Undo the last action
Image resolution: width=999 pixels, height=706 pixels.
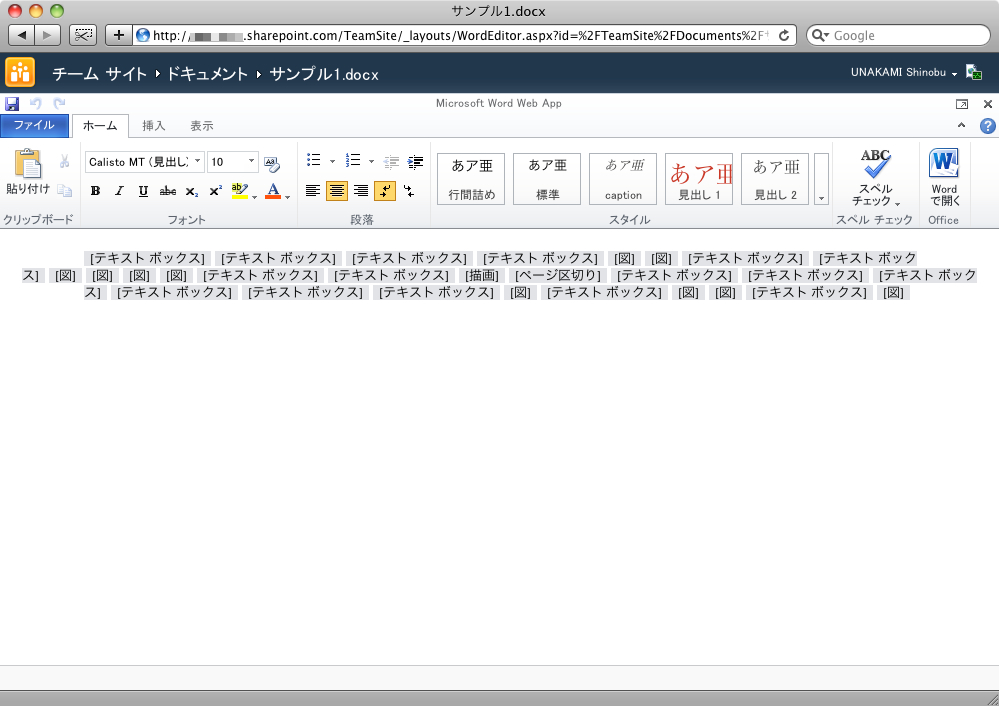point(36,103)
